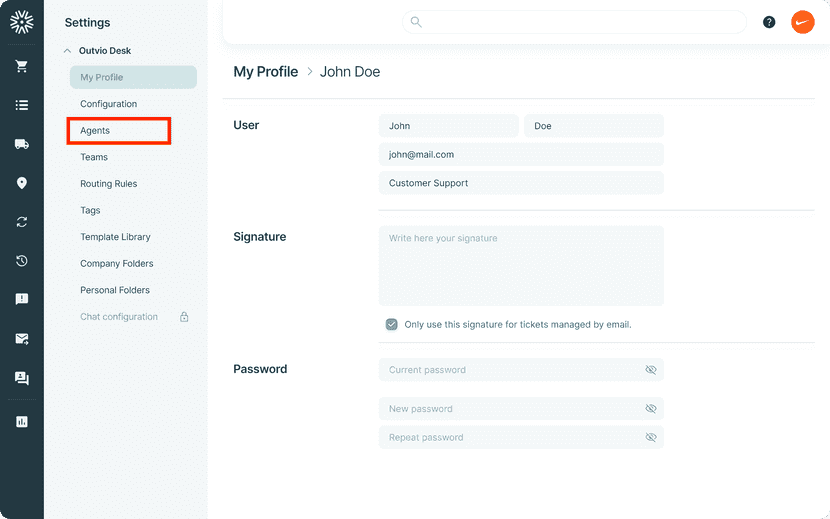Click My Profile breadcrumb link
The height and width of the screenshot is (519, 830).
click(x=266, y=71)
